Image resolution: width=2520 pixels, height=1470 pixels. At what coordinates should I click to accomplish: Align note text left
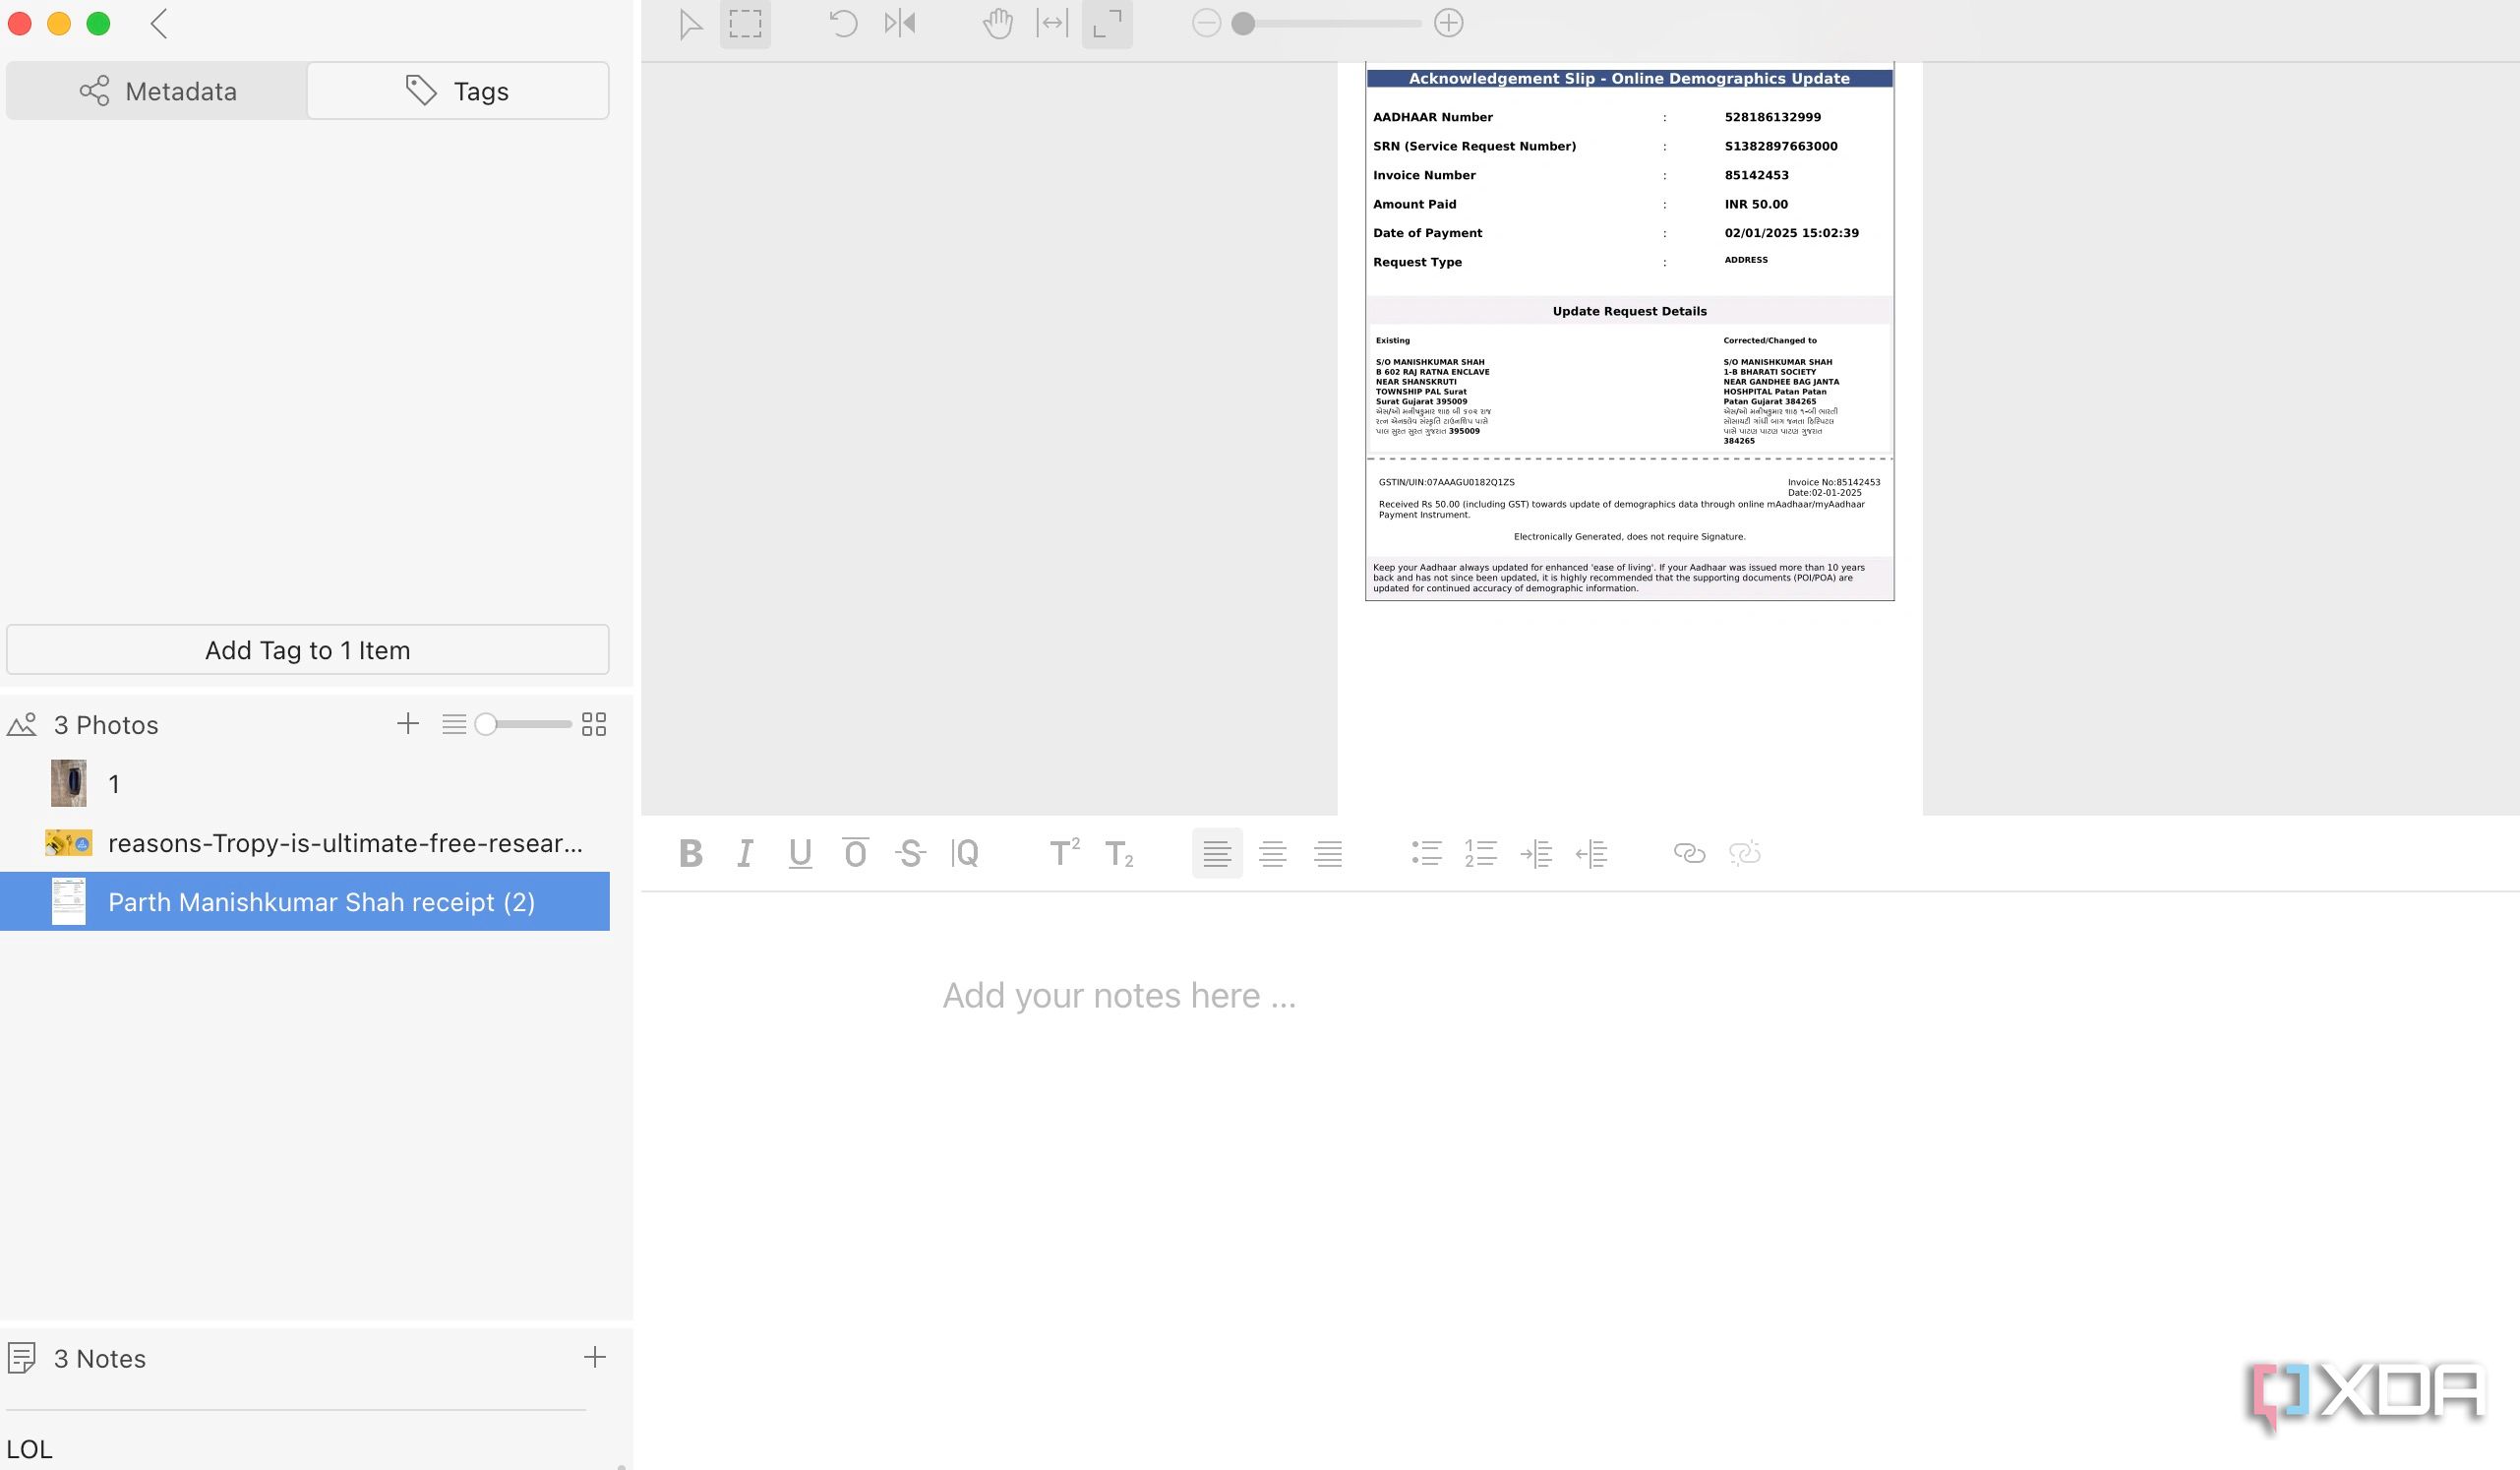1217,853
